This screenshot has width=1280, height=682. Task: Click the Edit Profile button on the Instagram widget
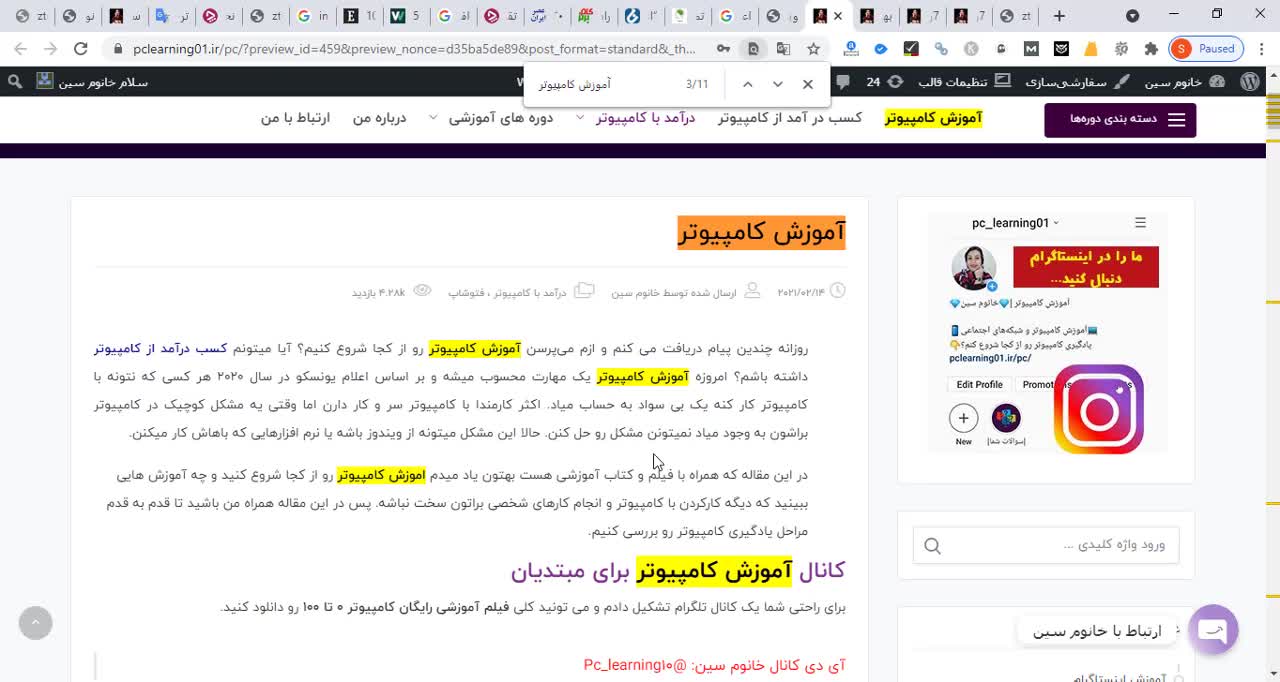coord(978,384)
